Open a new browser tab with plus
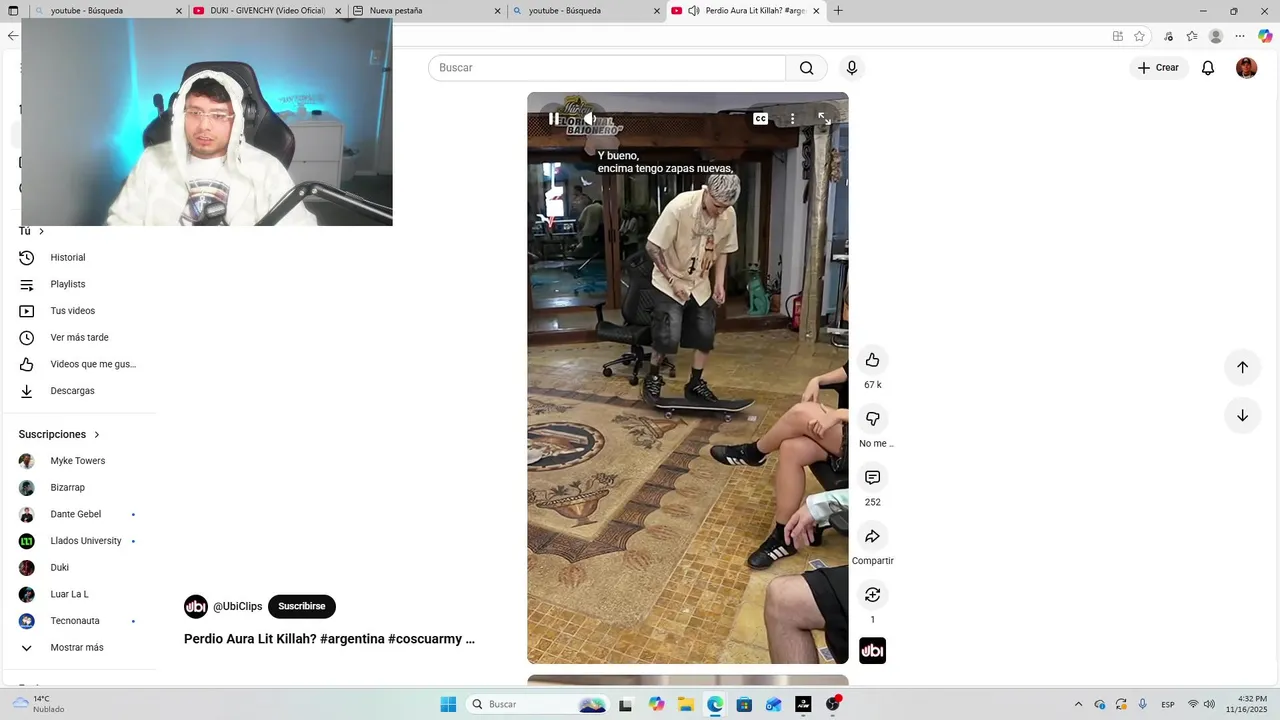Screen dimensions: 1280x720 pos(838,11)
